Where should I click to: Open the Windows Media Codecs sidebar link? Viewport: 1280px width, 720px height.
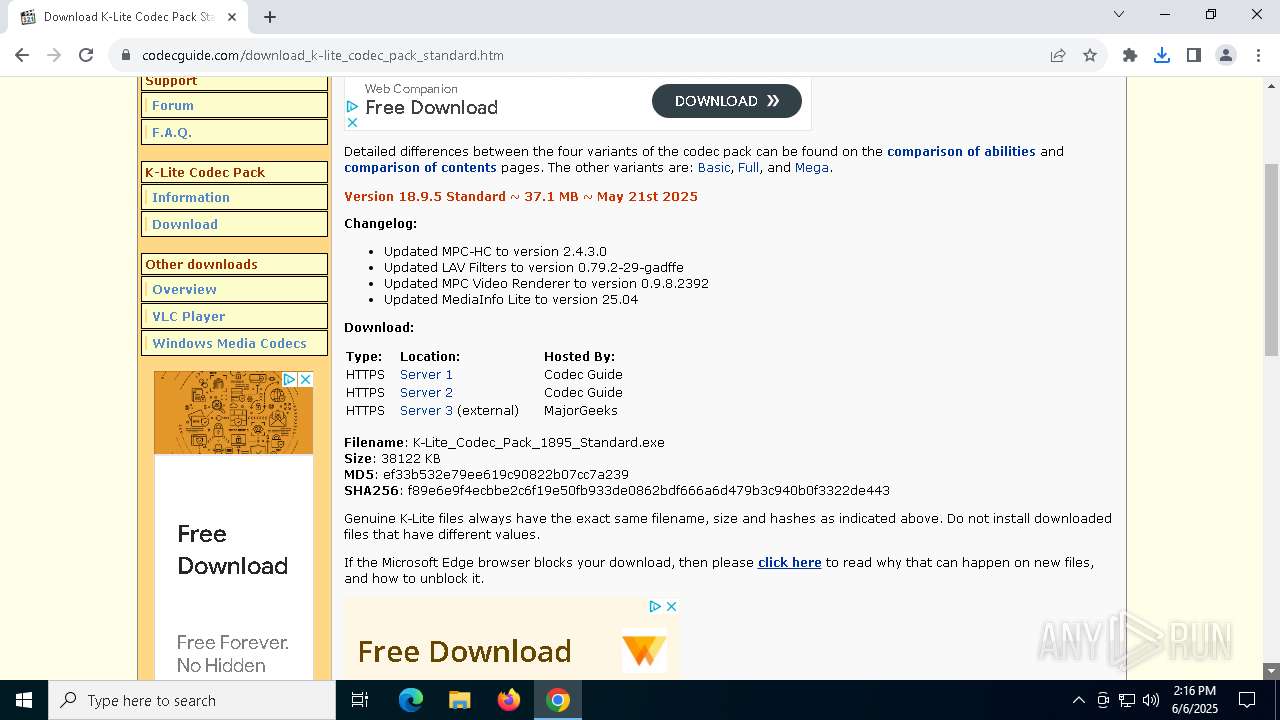coord(230,343)
